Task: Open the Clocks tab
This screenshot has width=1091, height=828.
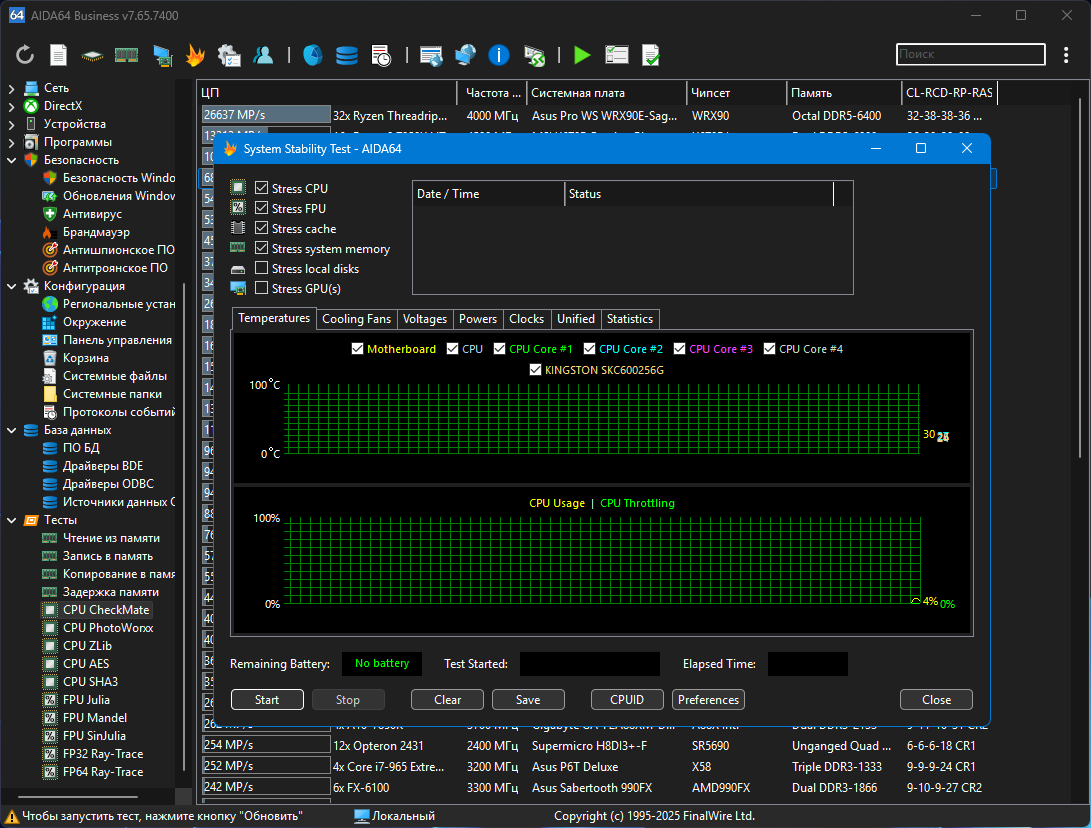Action: tap(527, 319)
